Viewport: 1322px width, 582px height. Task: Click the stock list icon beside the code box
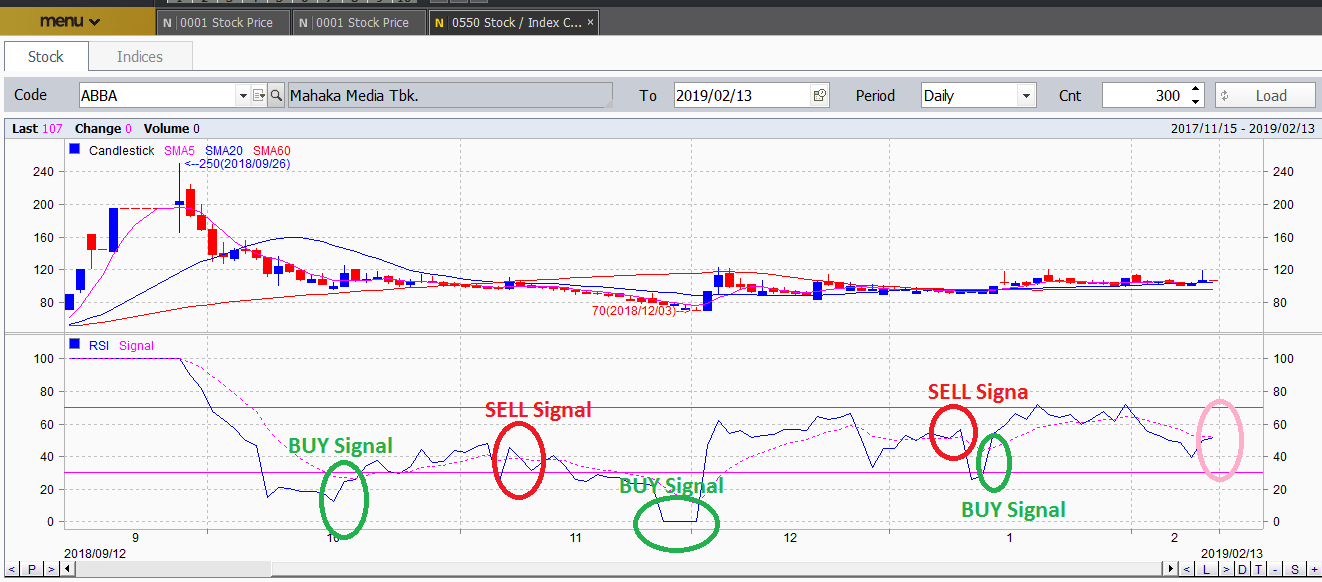click(260, 95)
